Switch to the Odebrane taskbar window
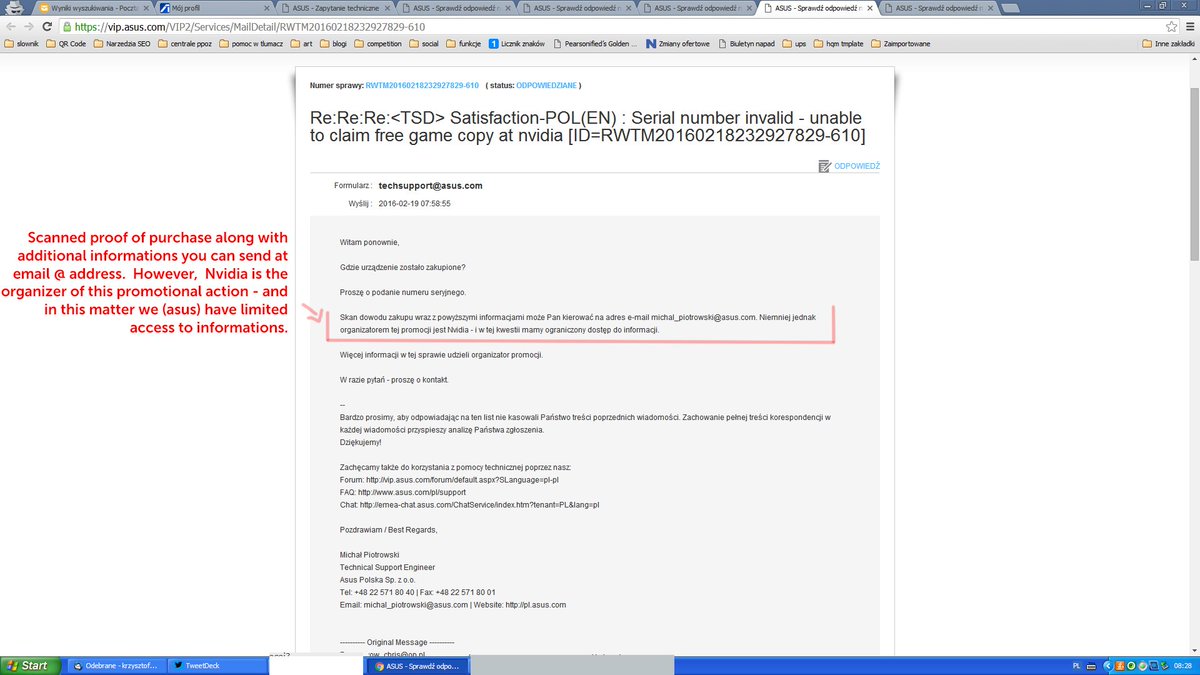This screenshot has height=675, width=1200. pos(115,665)
